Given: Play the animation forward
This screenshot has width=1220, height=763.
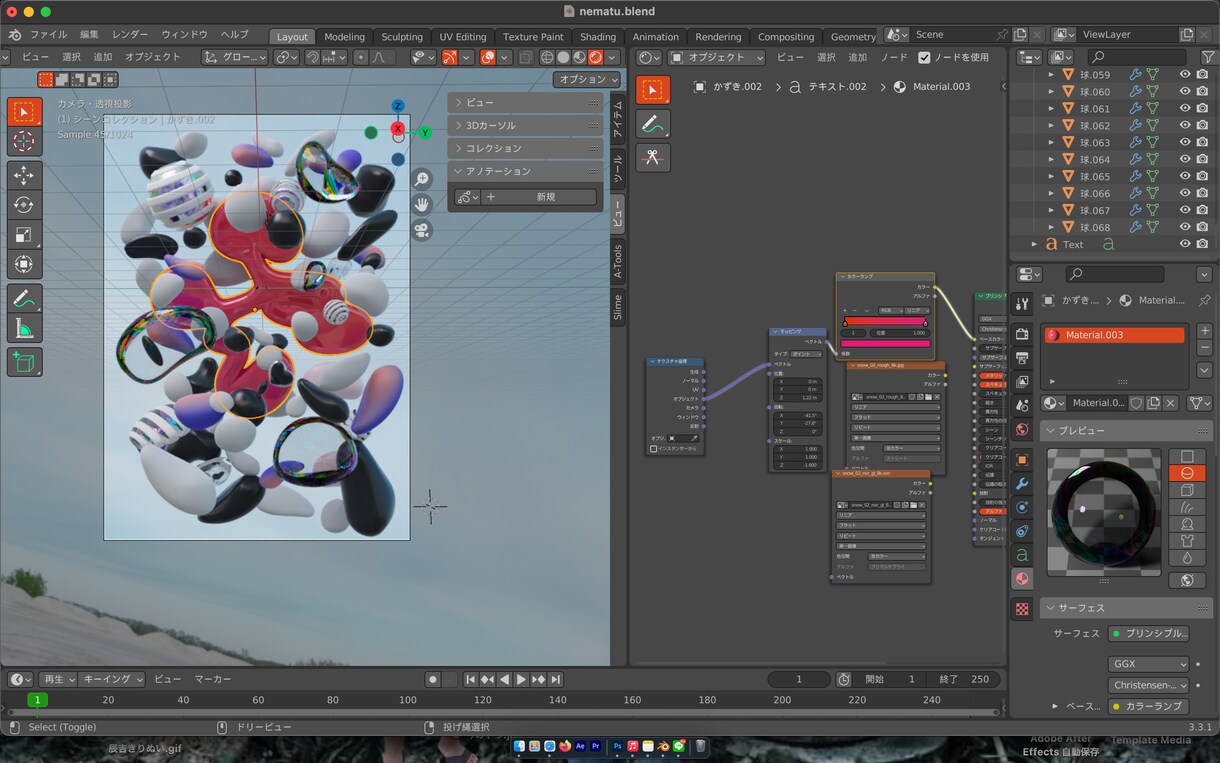Looking at the screenshot, I should pos(521,680).
